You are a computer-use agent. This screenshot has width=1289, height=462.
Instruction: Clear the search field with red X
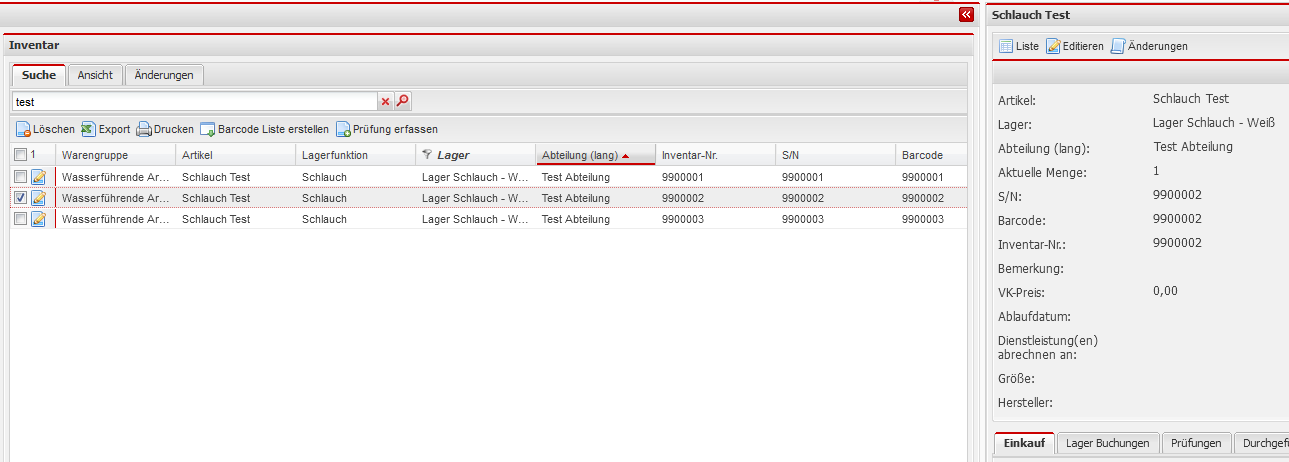pos(385,101)
